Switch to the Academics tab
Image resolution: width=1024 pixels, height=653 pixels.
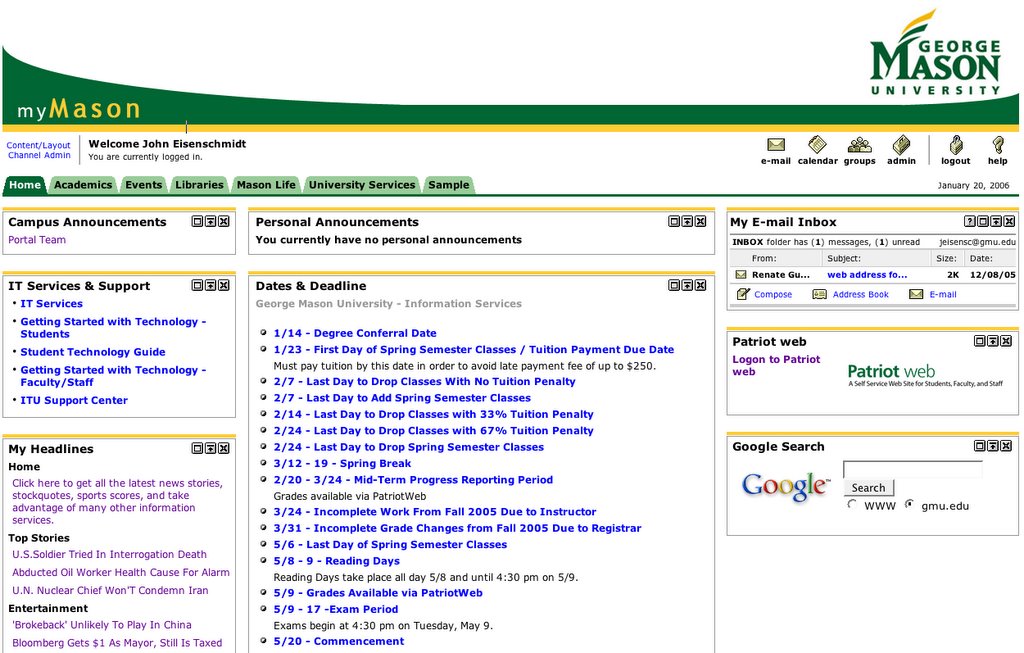click(x=83, y=185)
